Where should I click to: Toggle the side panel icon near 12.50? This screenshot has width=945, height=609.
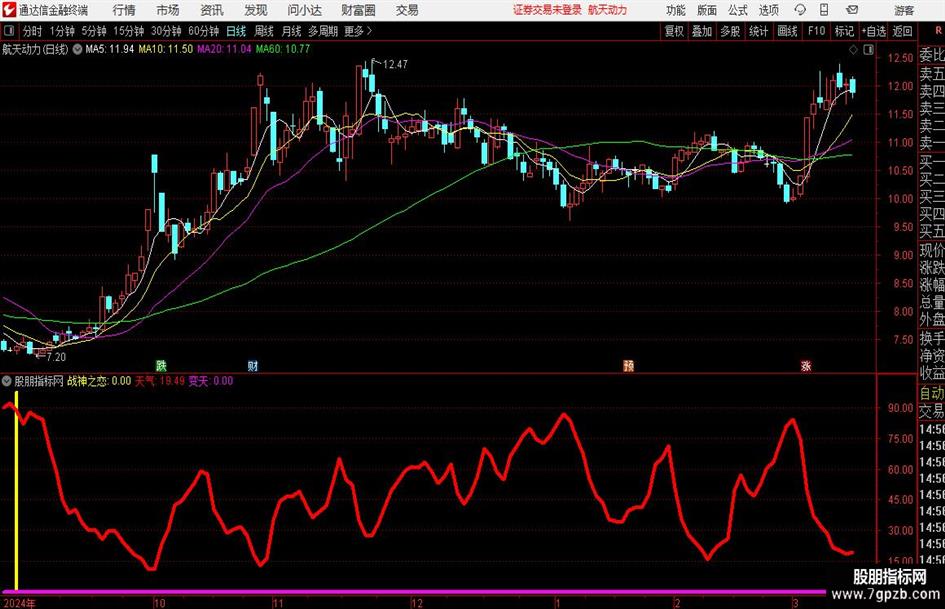click(x=868, y=49)
